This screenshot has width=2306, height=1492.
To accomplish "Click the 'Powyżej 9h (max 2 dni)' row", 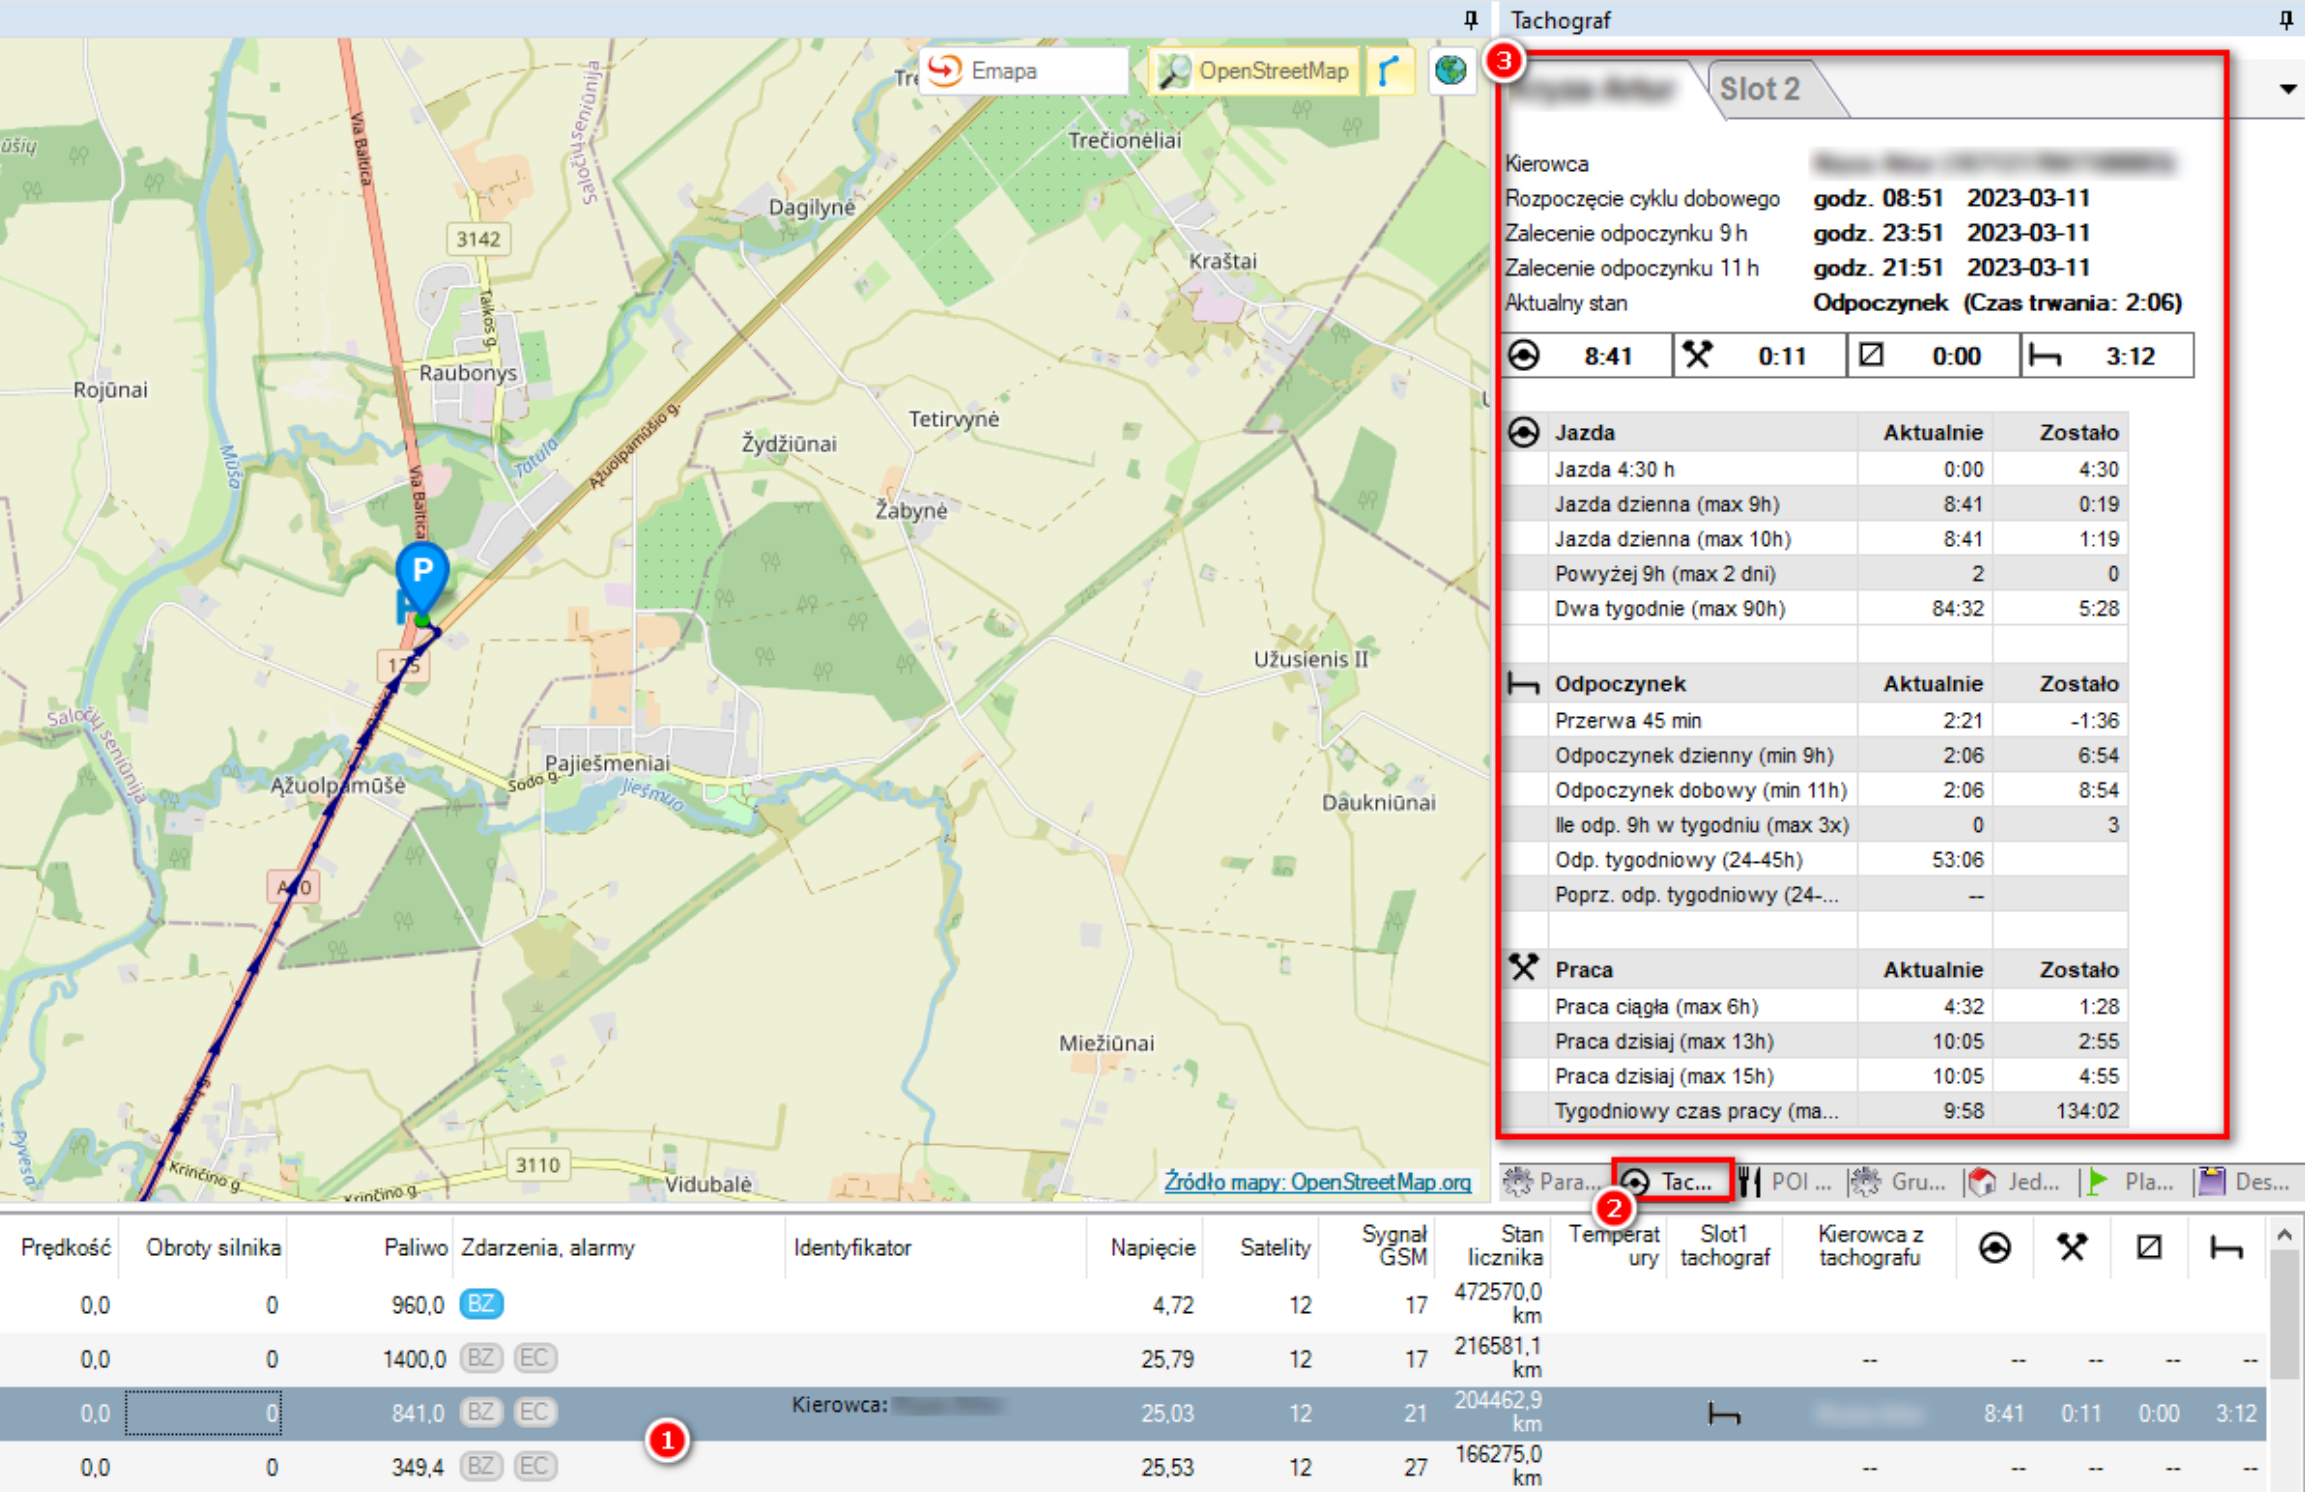I will (1814, 573).
